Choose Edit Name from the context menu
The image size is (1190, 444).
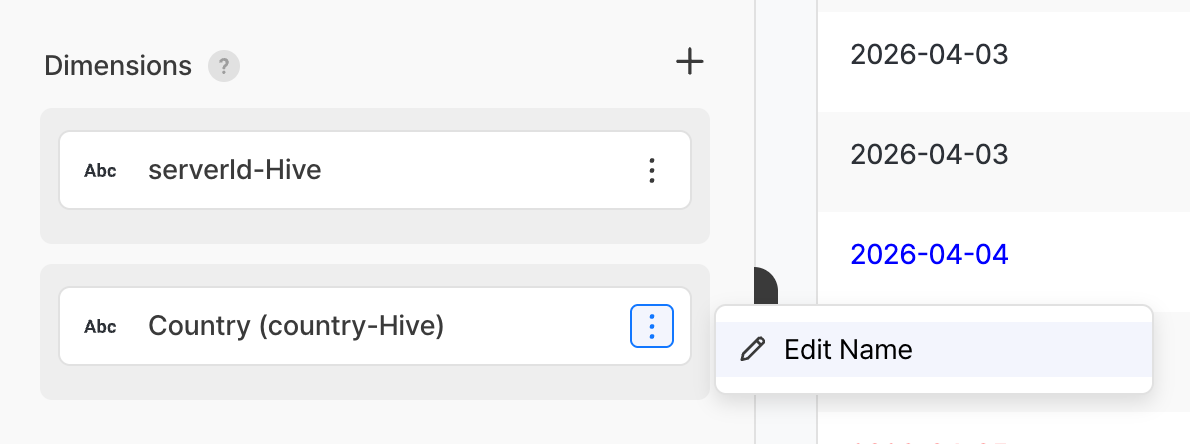point(848,350)
